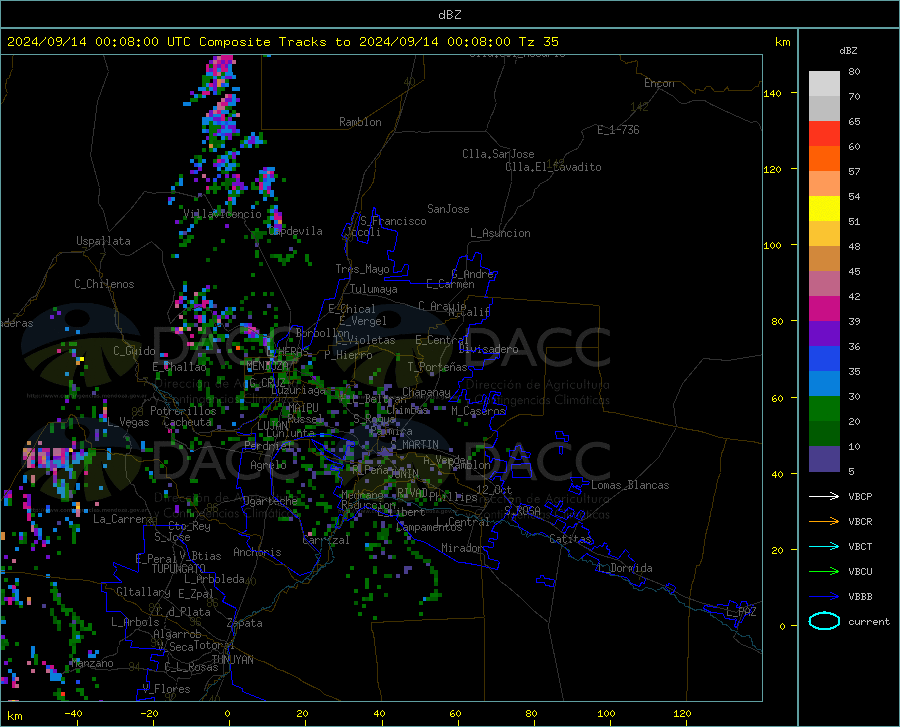
Task: Click the 'Potrerillos' map label
Action: [x=183, y=411]
